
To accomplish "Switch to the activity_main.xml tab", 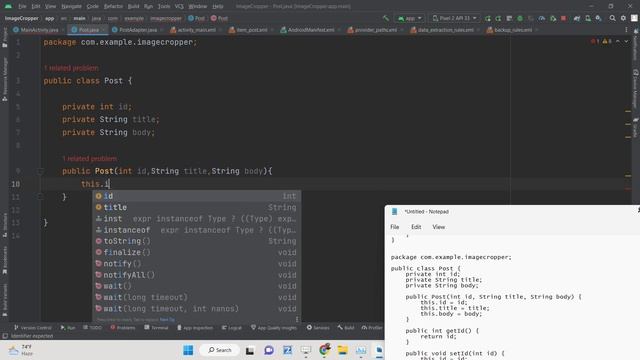I will point(196,30).
